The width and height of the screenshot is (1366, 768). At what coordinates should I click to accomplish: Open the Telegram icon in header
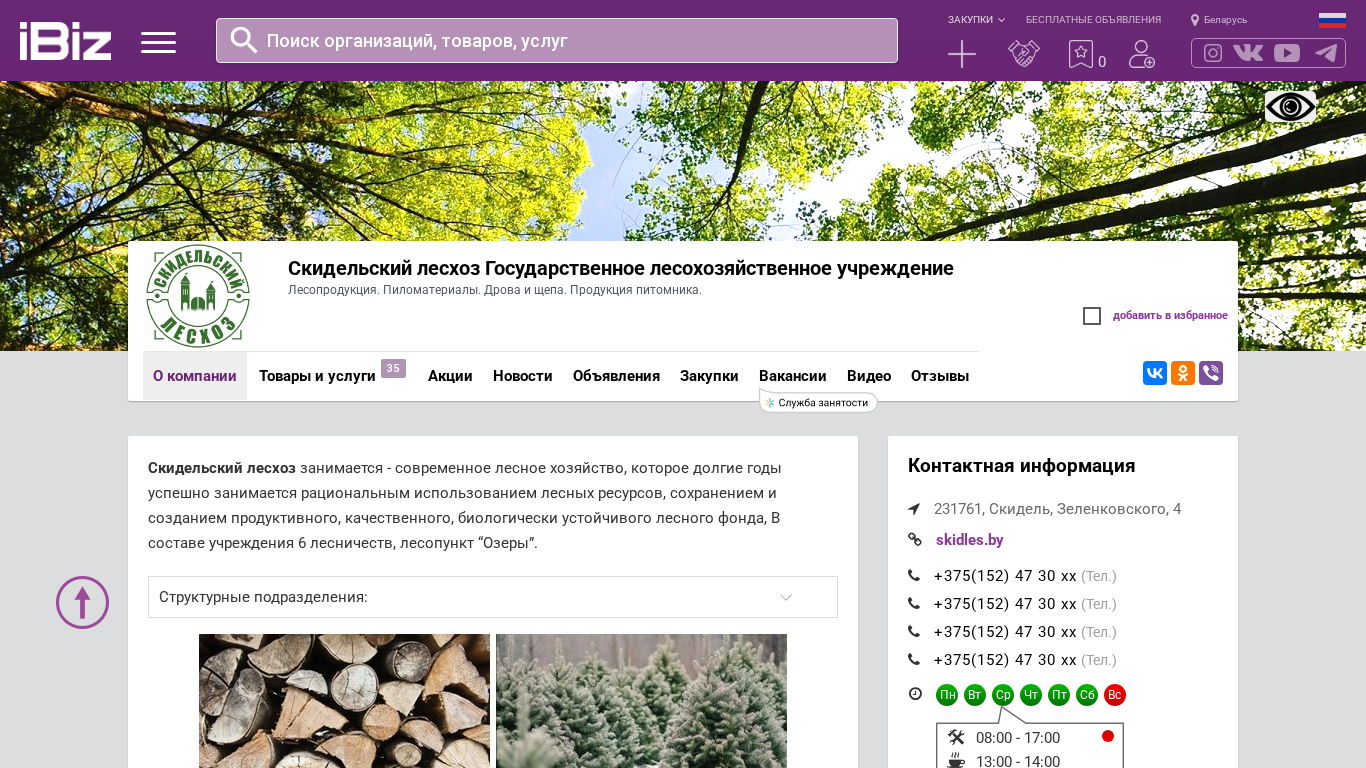pos(1326,53)
